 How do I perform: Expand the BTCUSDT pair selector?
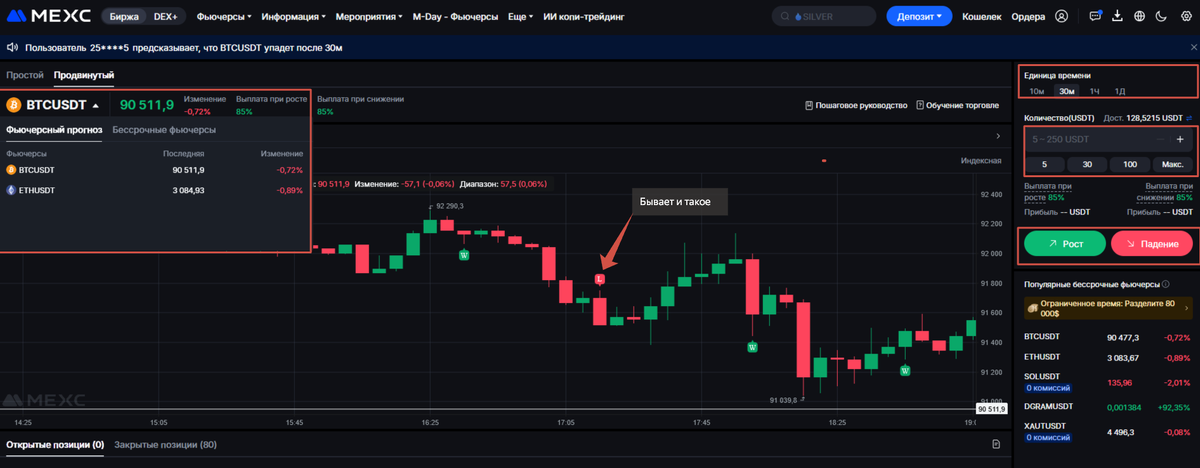pyautogui.click(x=96, y=105)
